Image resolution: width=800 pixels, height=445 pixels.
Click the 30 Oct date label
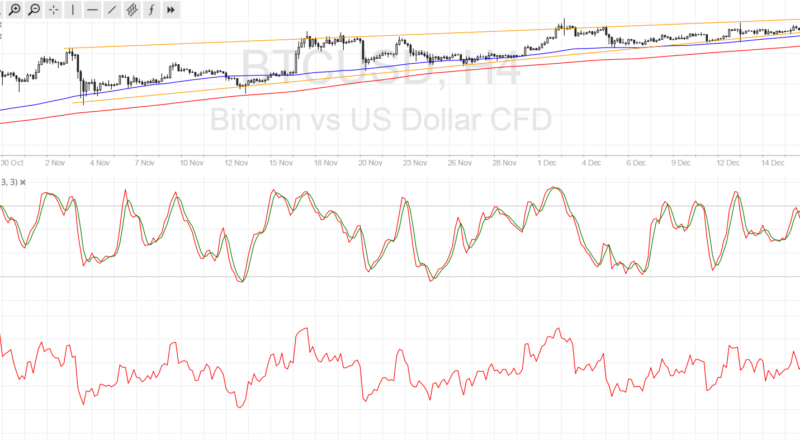pos(12,163)
